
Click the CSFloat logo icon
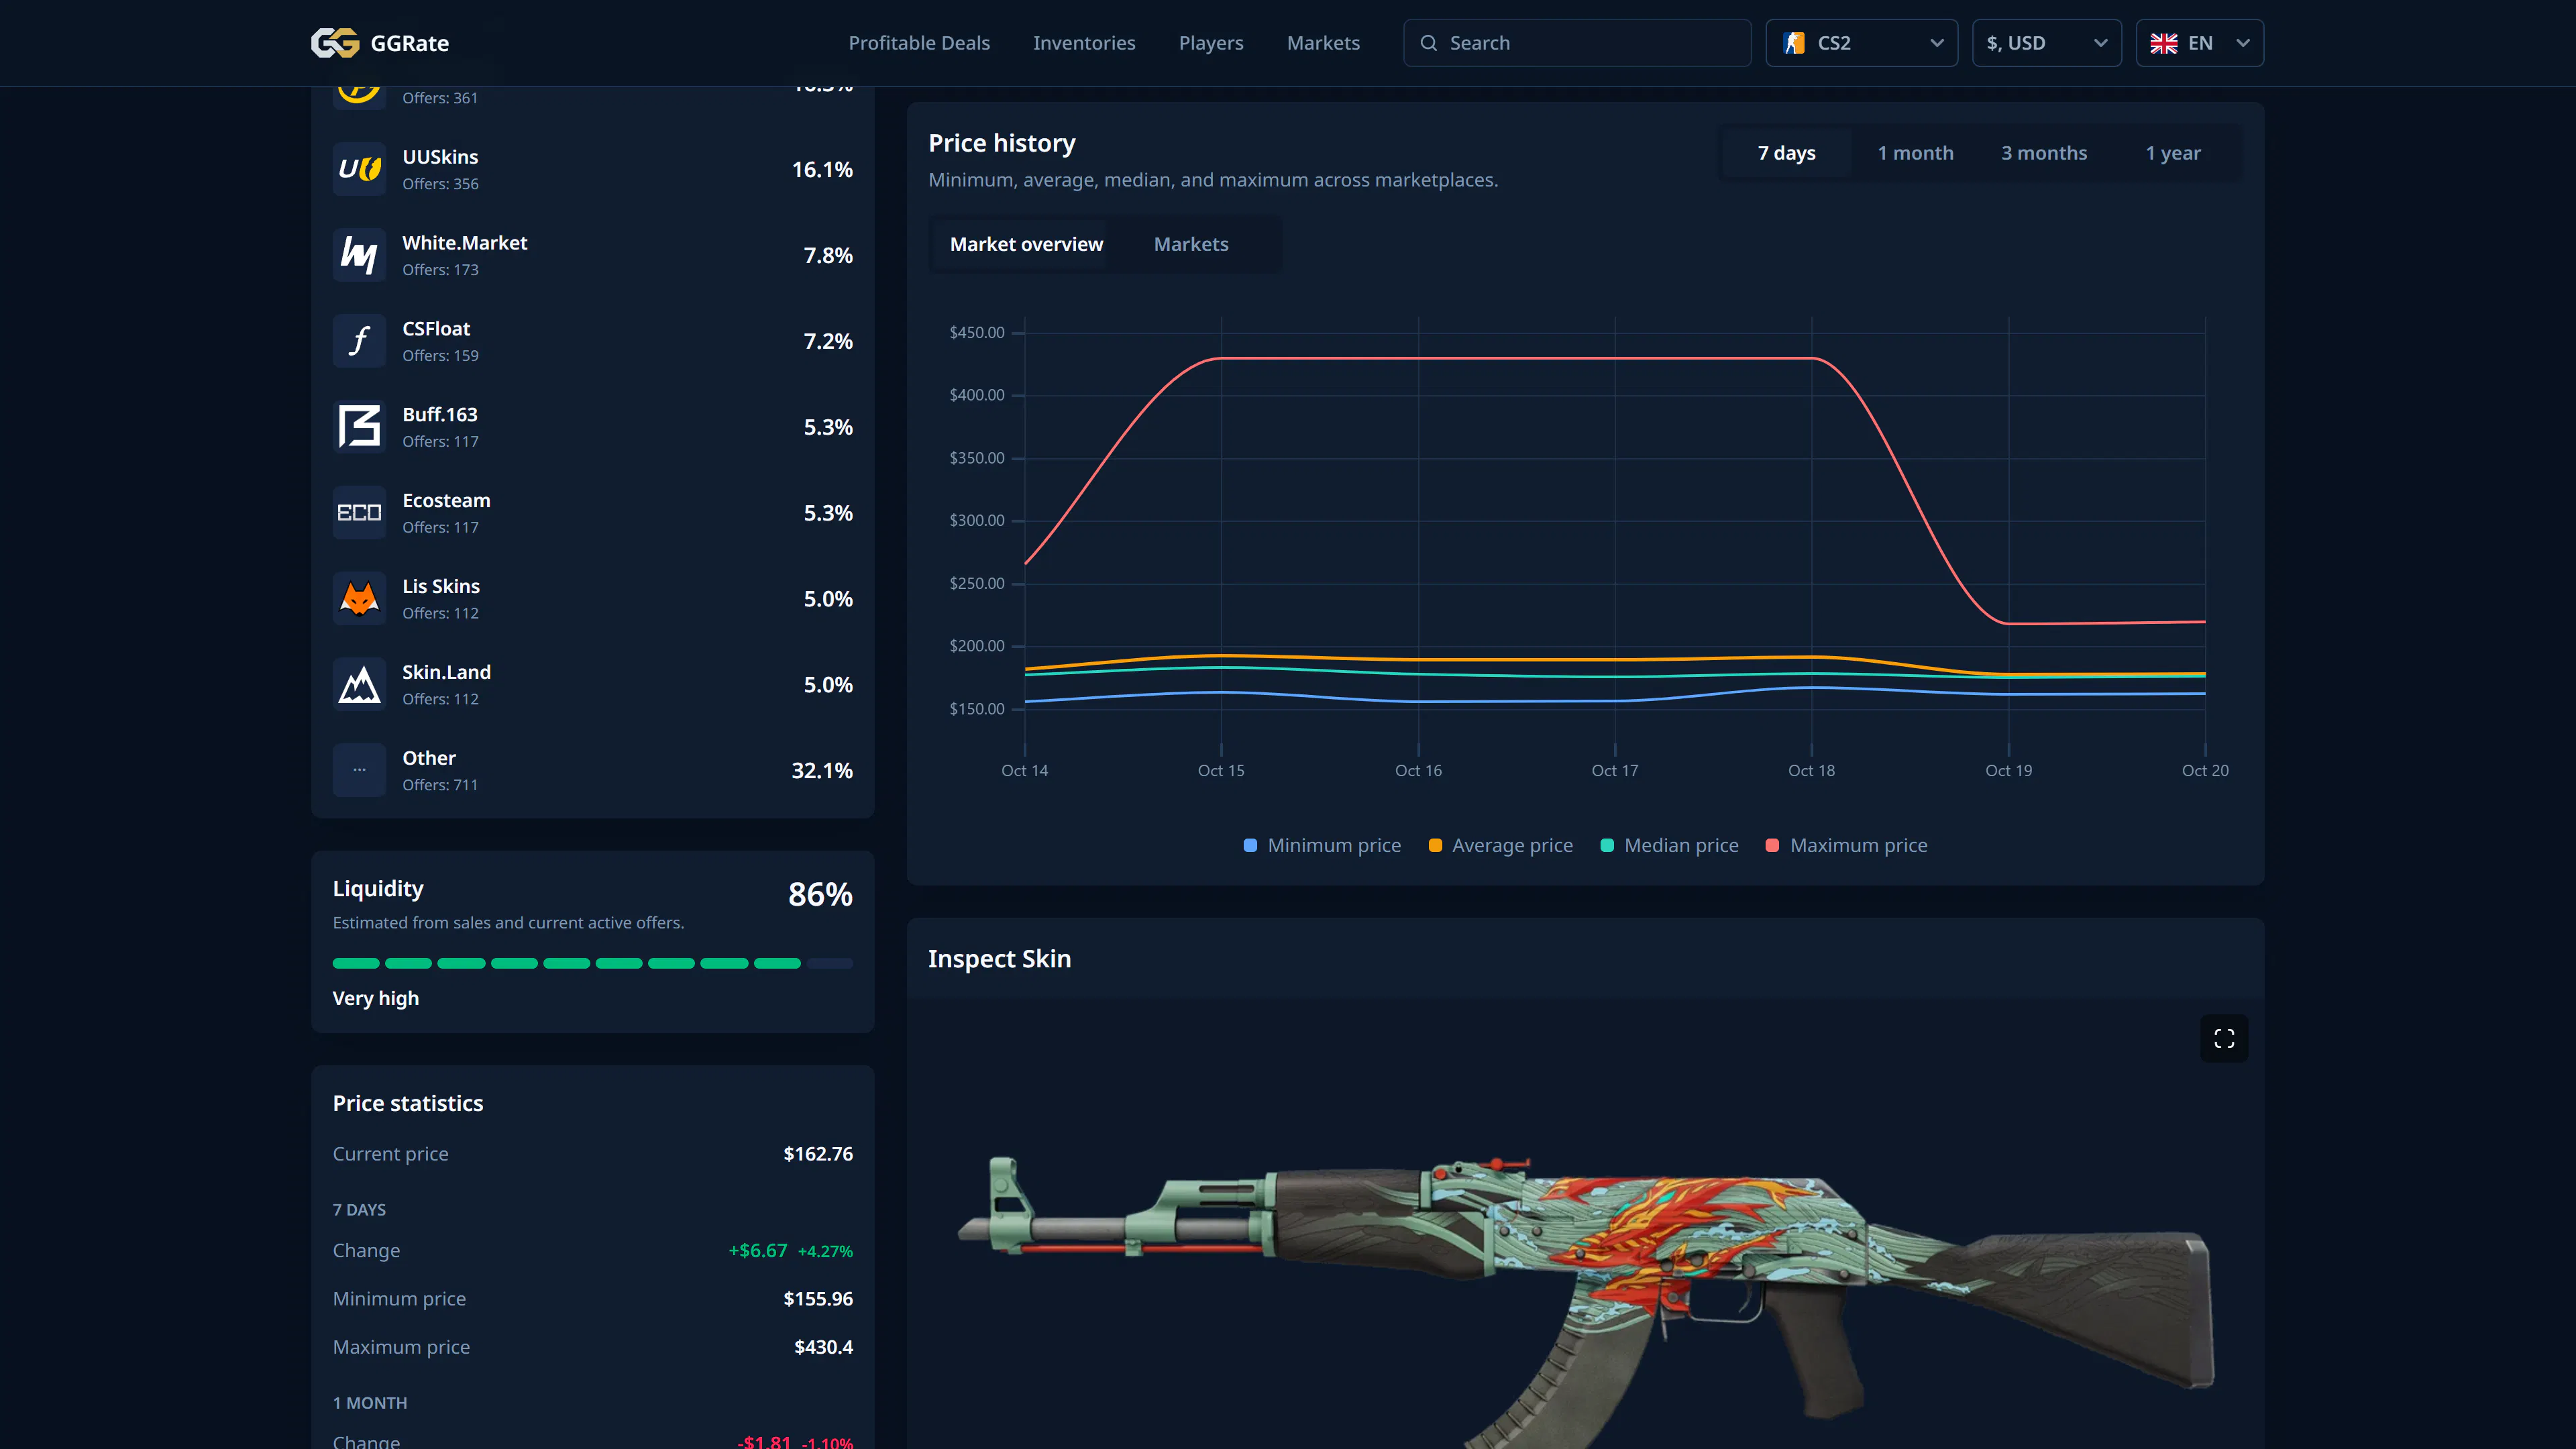(x=359, y=341)
